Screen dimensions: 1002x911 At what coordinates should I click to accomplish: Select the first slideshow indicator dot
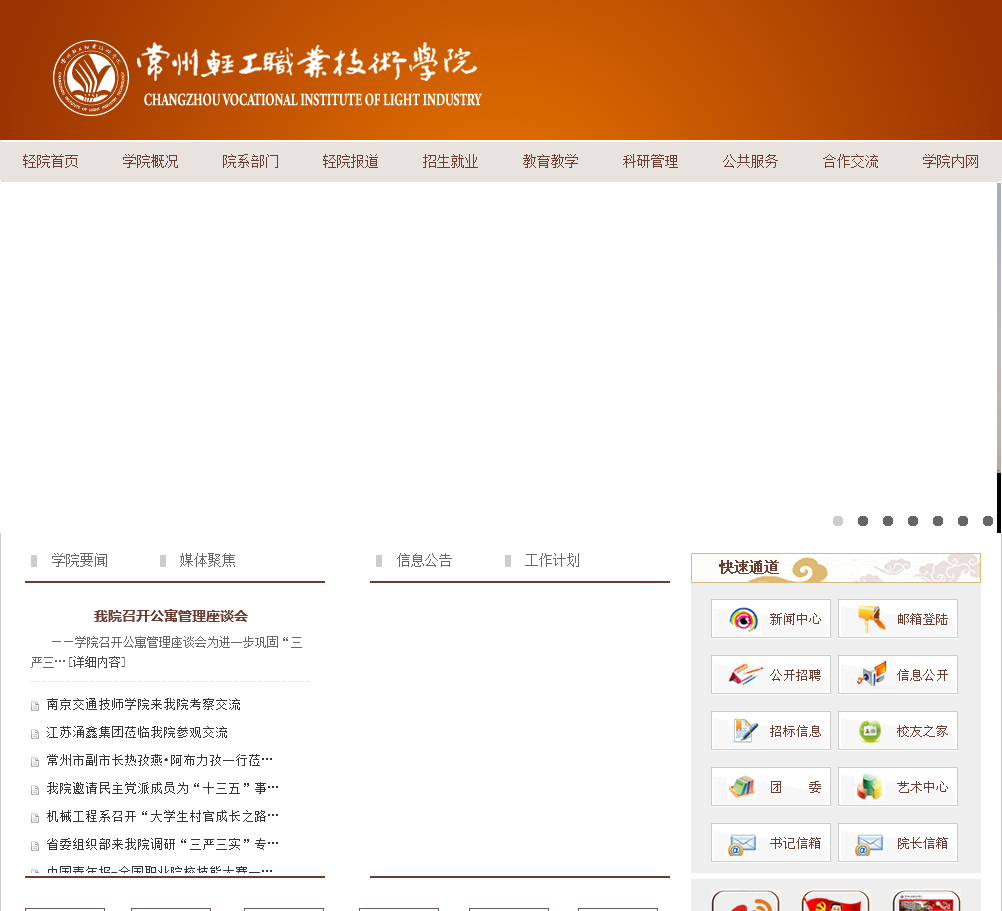pos(838,521)
